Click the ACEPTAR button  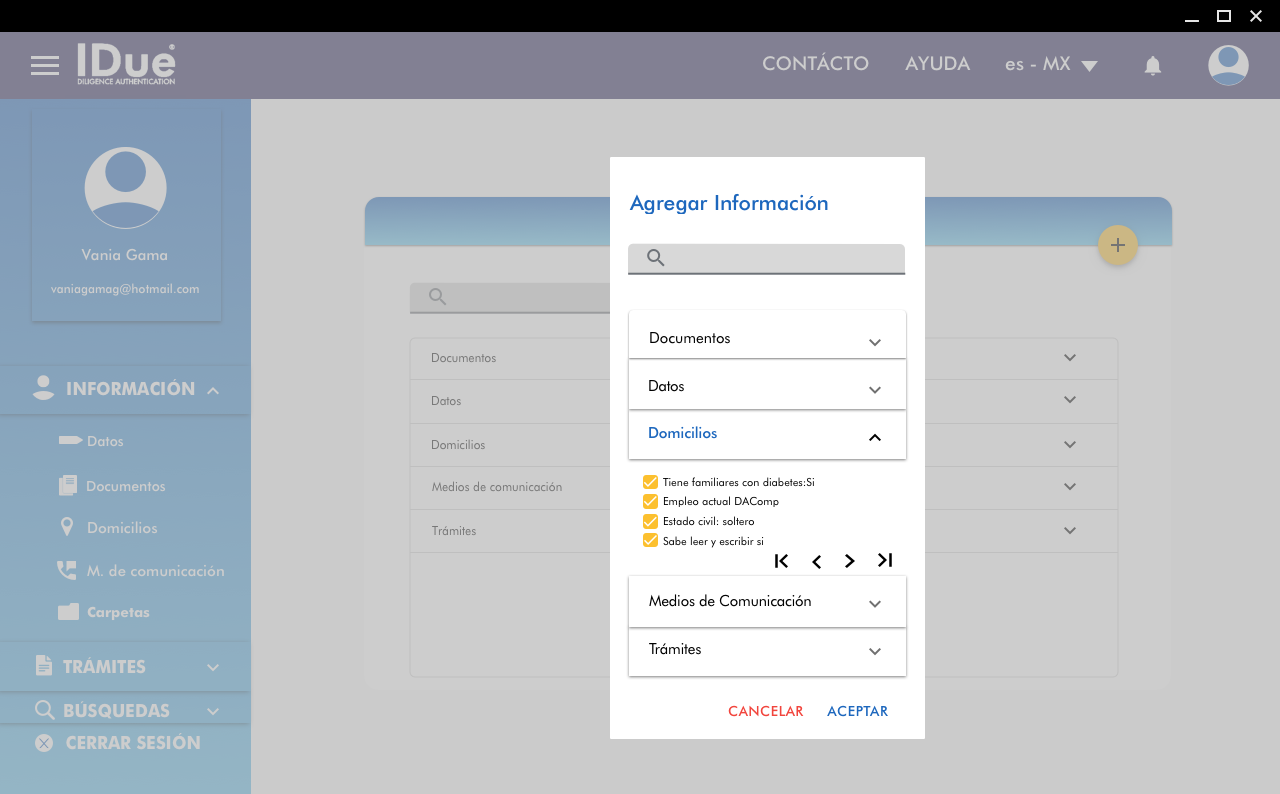(857, 712)
